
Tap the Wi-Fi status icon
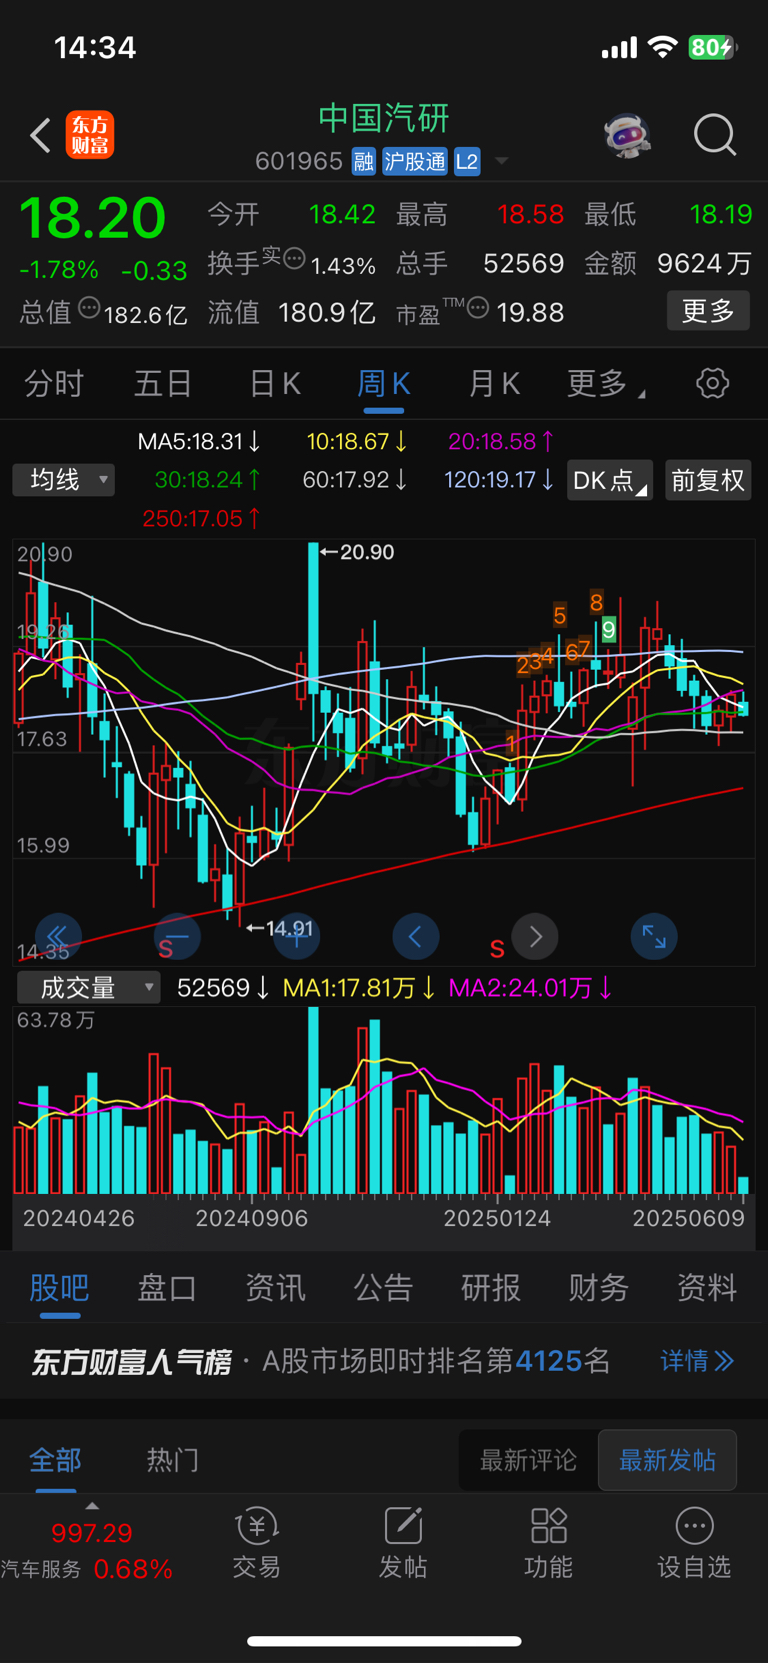[x=662, y=47]
